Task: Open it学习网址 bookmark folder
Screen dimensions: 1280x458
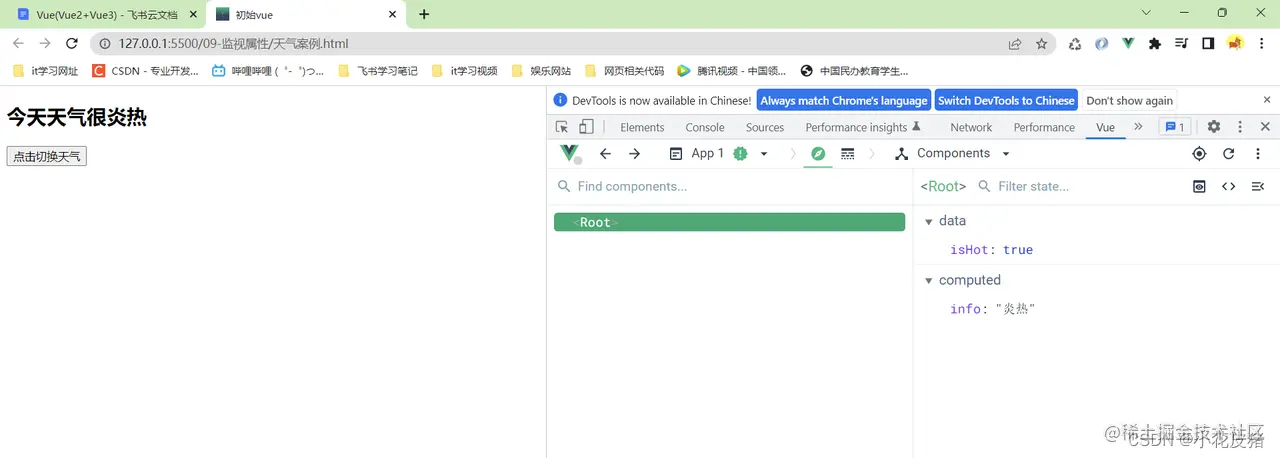Action: point(46,71)
